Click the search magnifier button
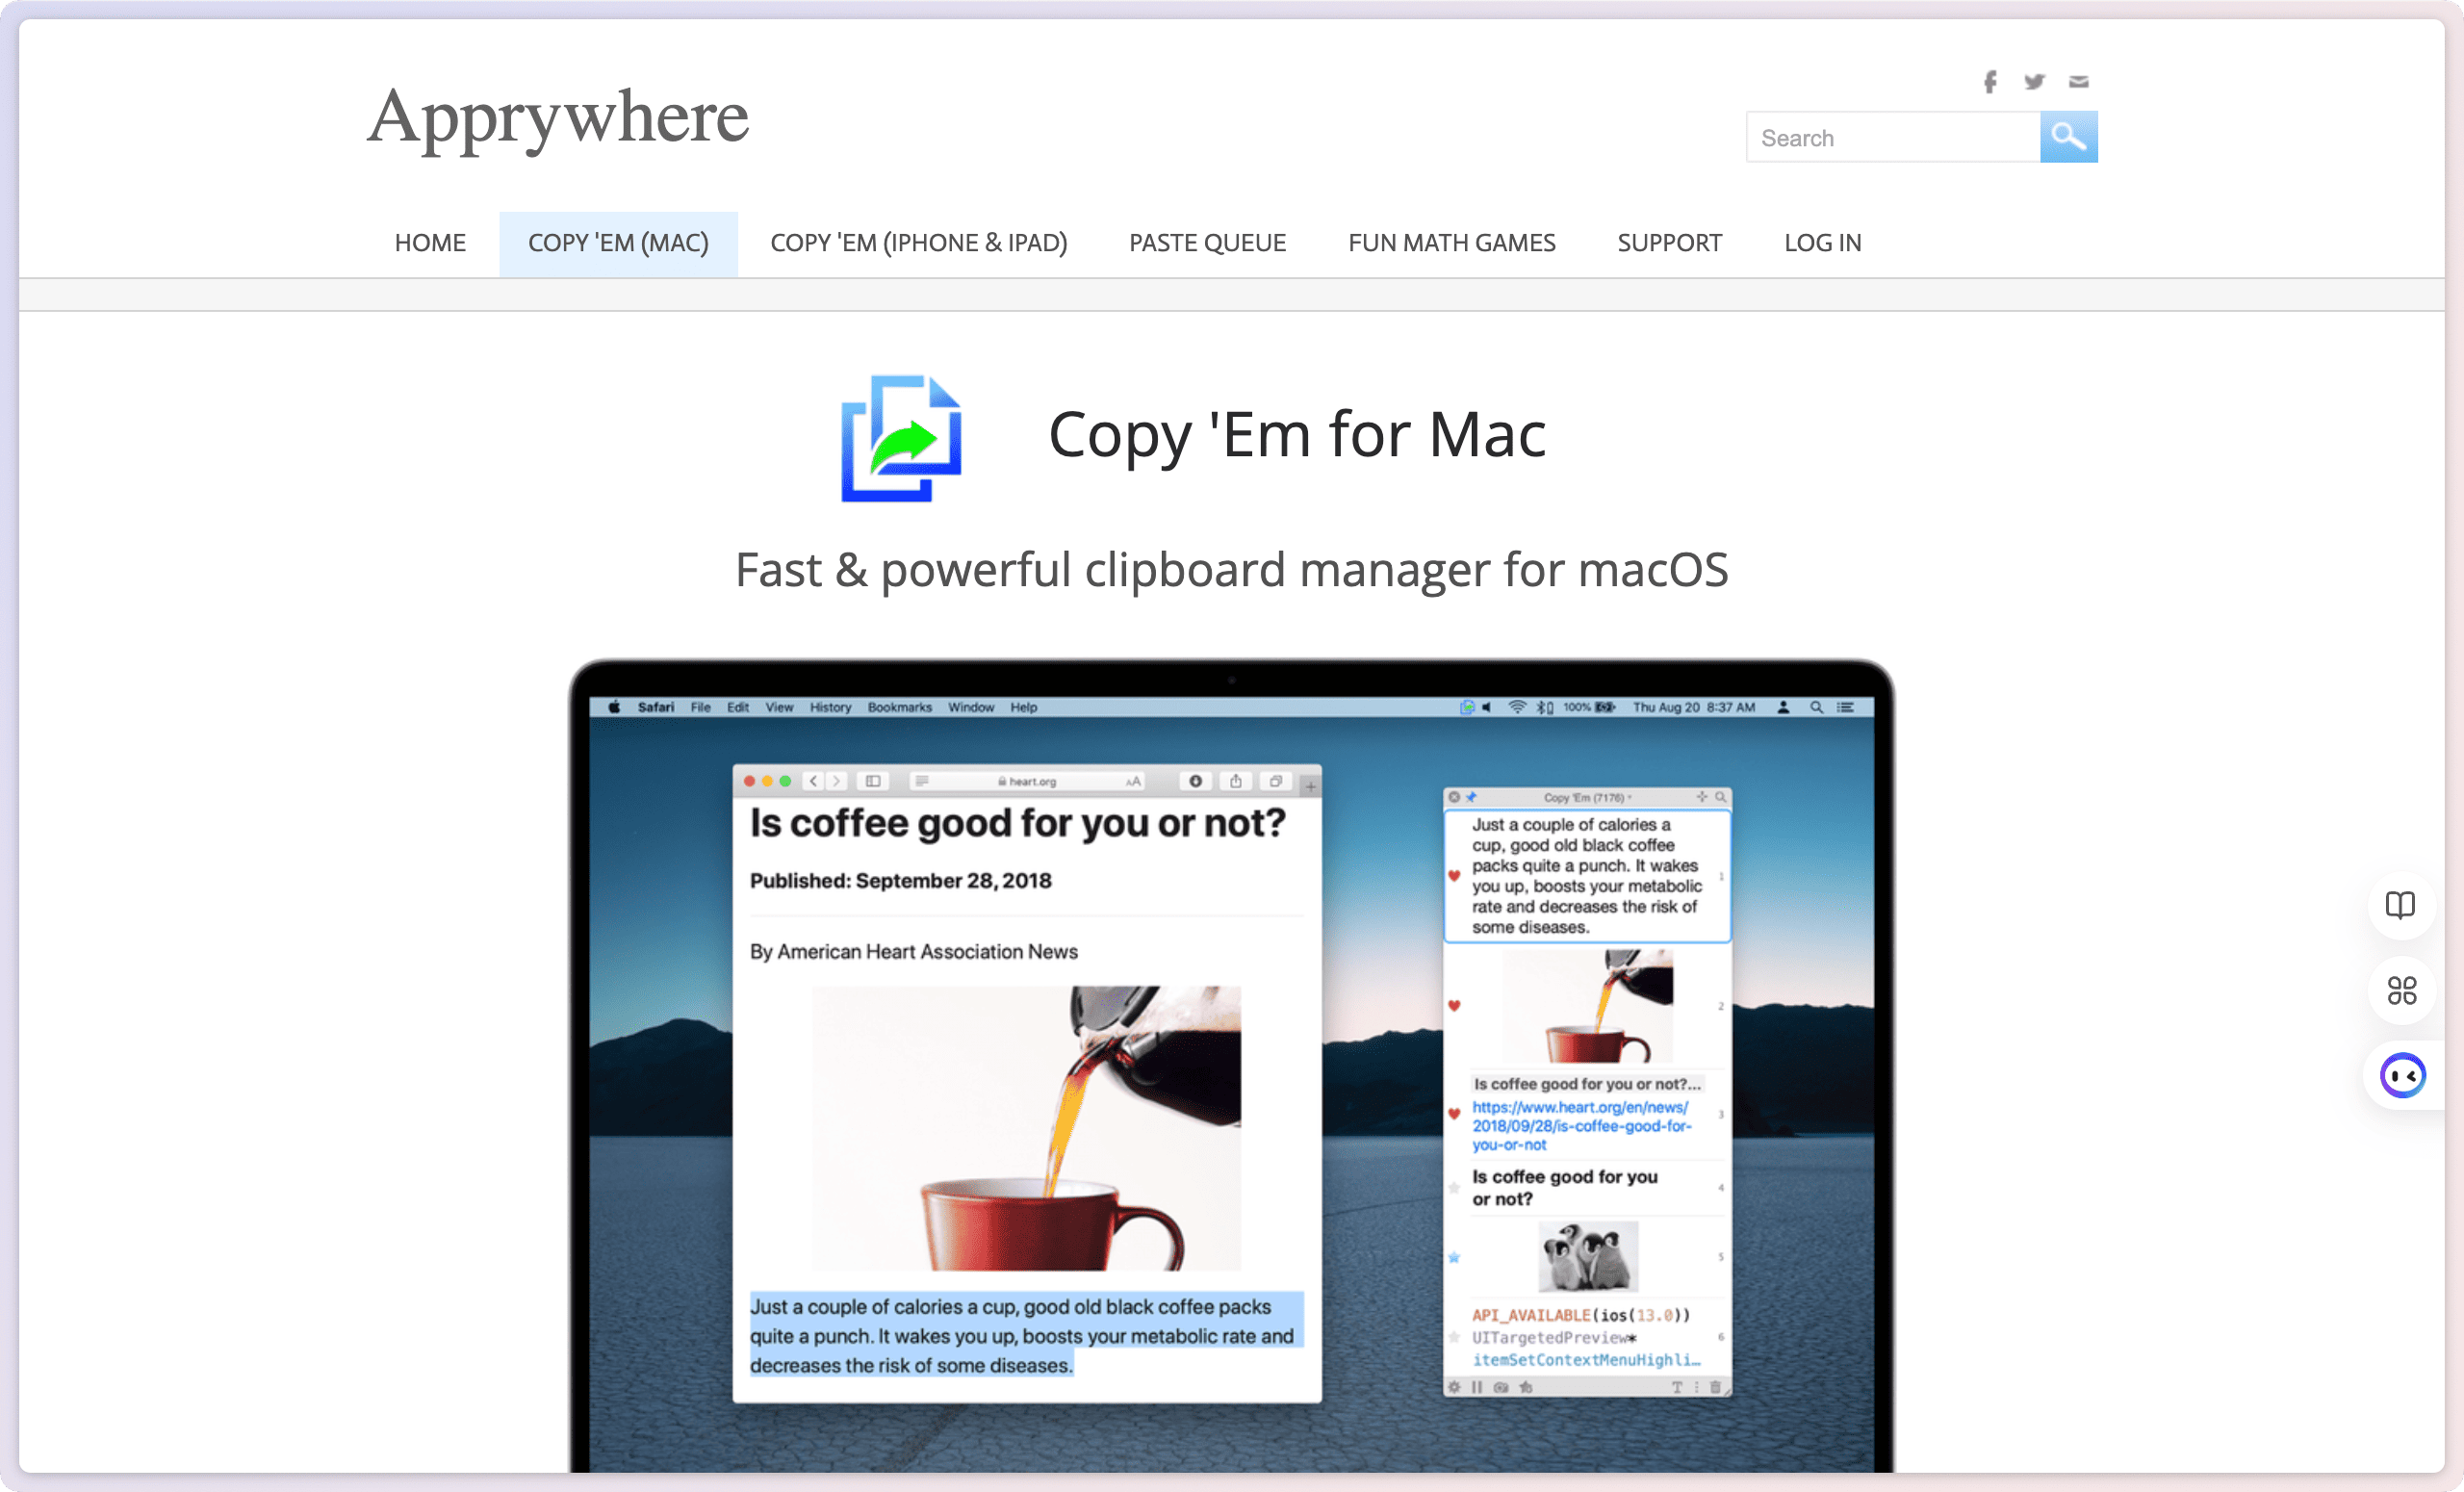Image resolution: width=2464 pixels, height=1492 pixels. point(2068,138)
